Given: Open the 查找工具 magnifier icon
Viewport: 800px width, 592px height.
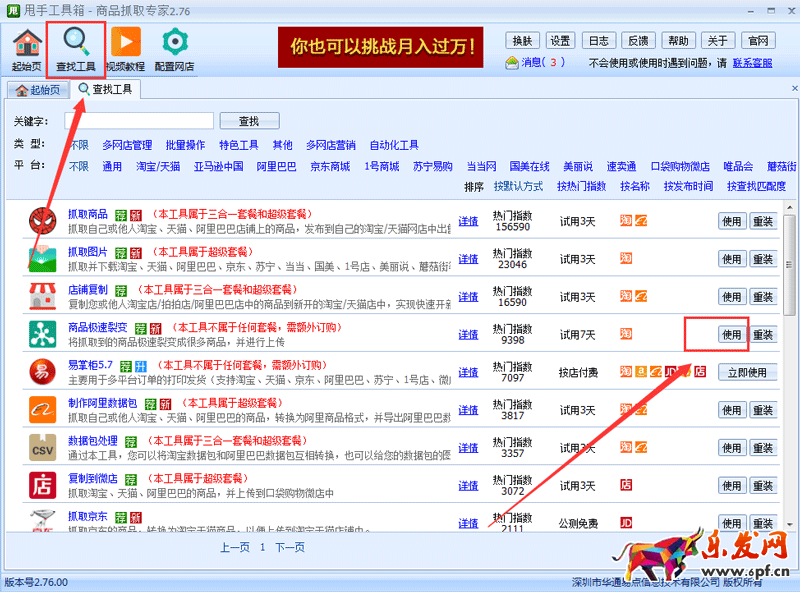Looking at the screenshot, I should point(76,42).
